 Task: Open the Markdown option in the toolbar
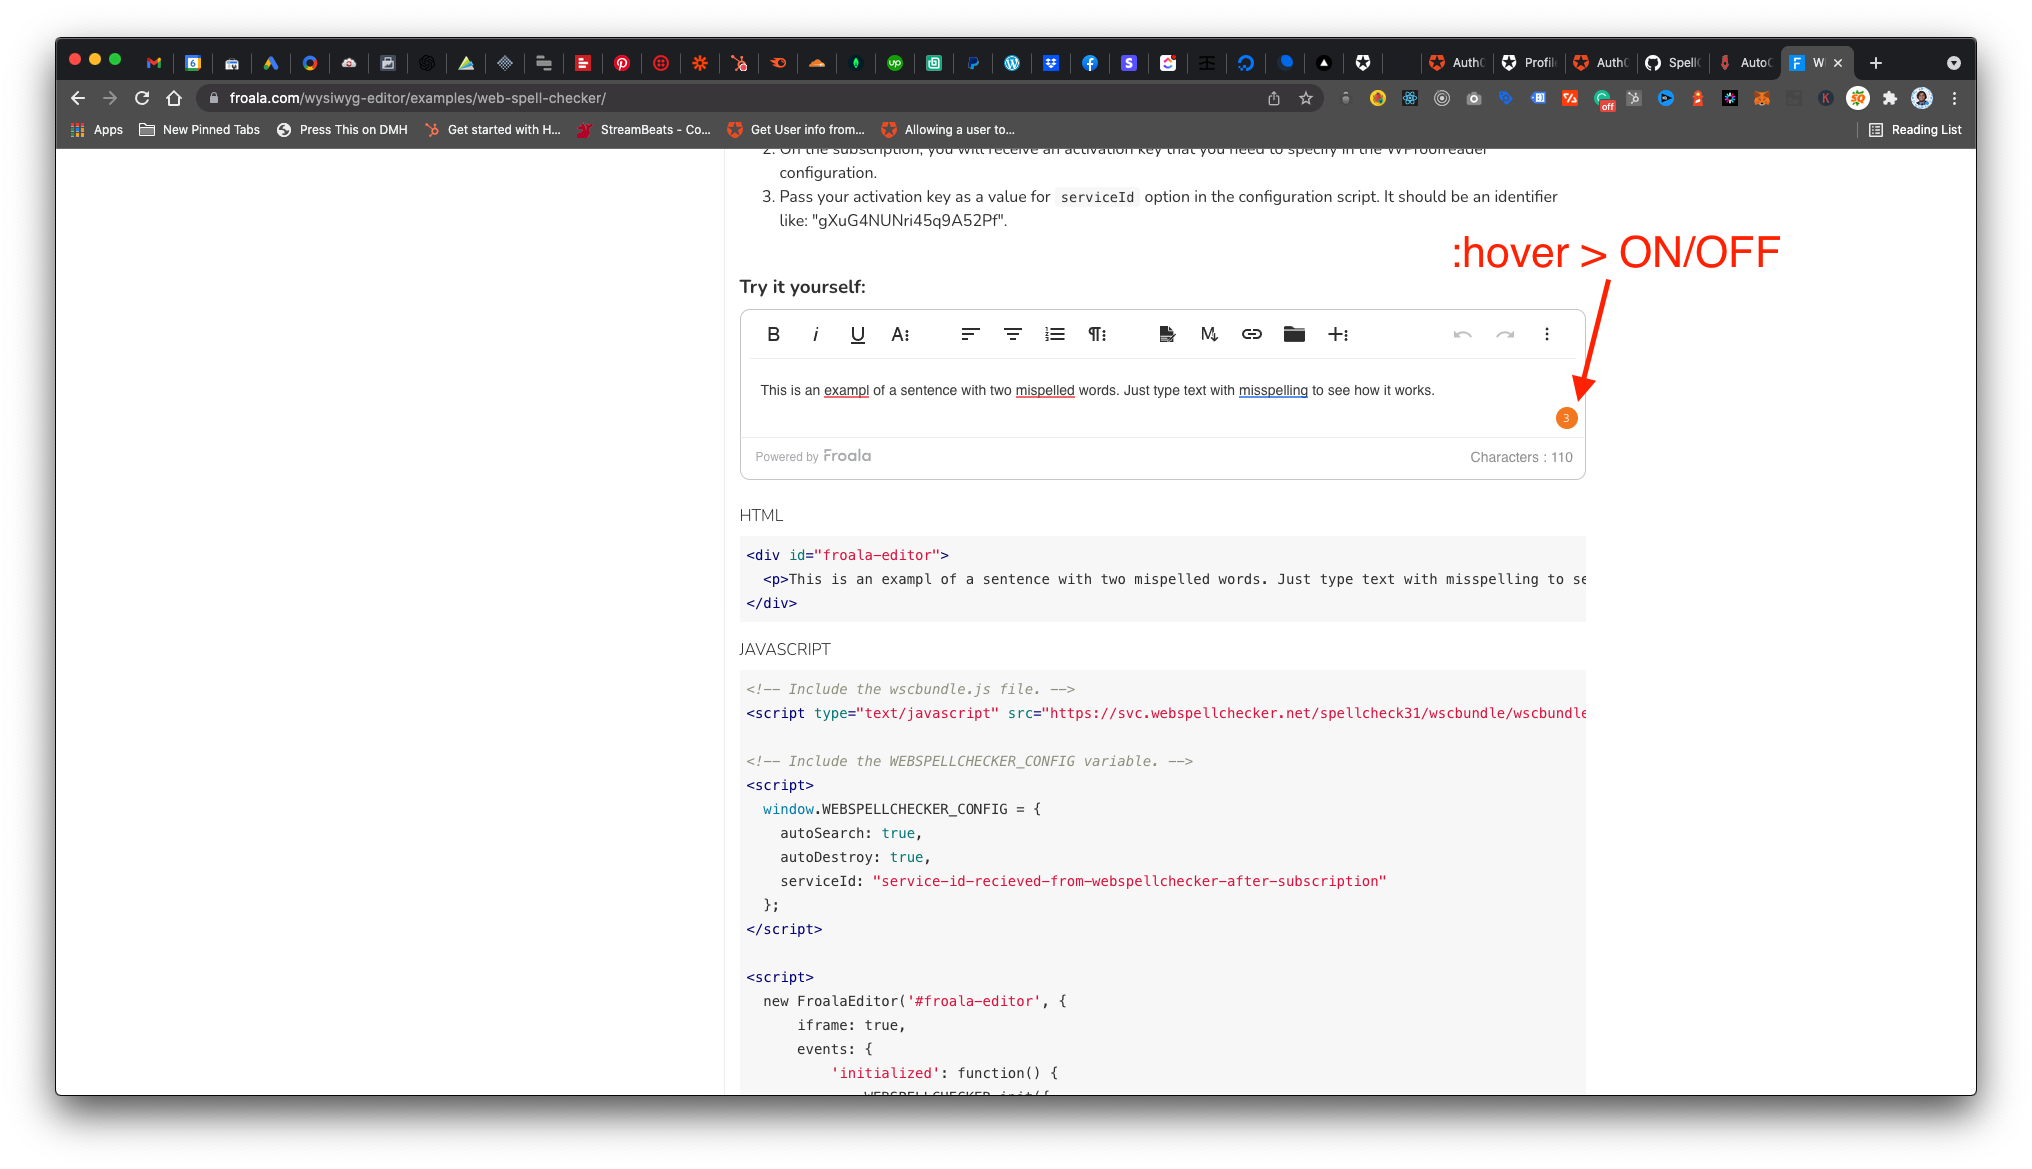tap(1209, 334)
